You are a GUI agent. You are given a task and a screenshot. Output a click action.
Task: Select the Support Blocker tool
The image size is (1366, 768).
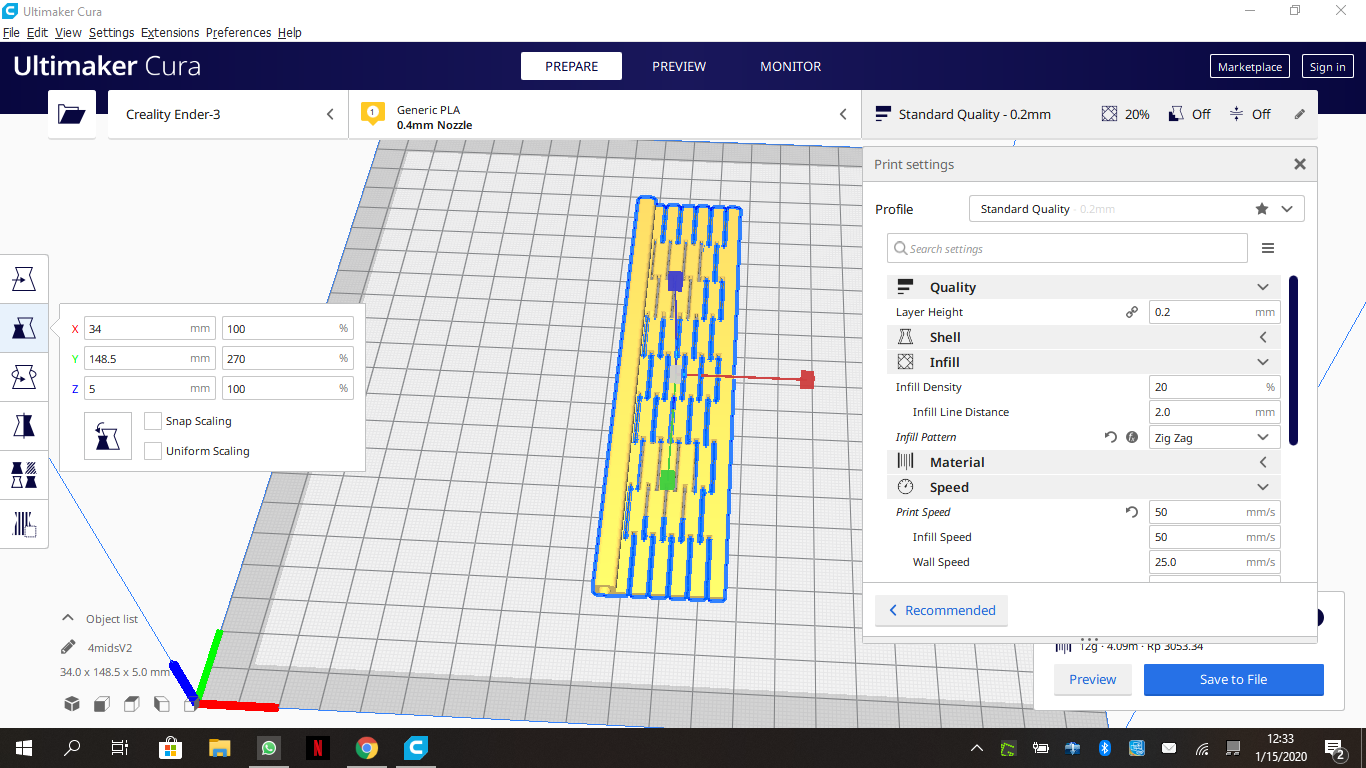click(x=24, y=523)
